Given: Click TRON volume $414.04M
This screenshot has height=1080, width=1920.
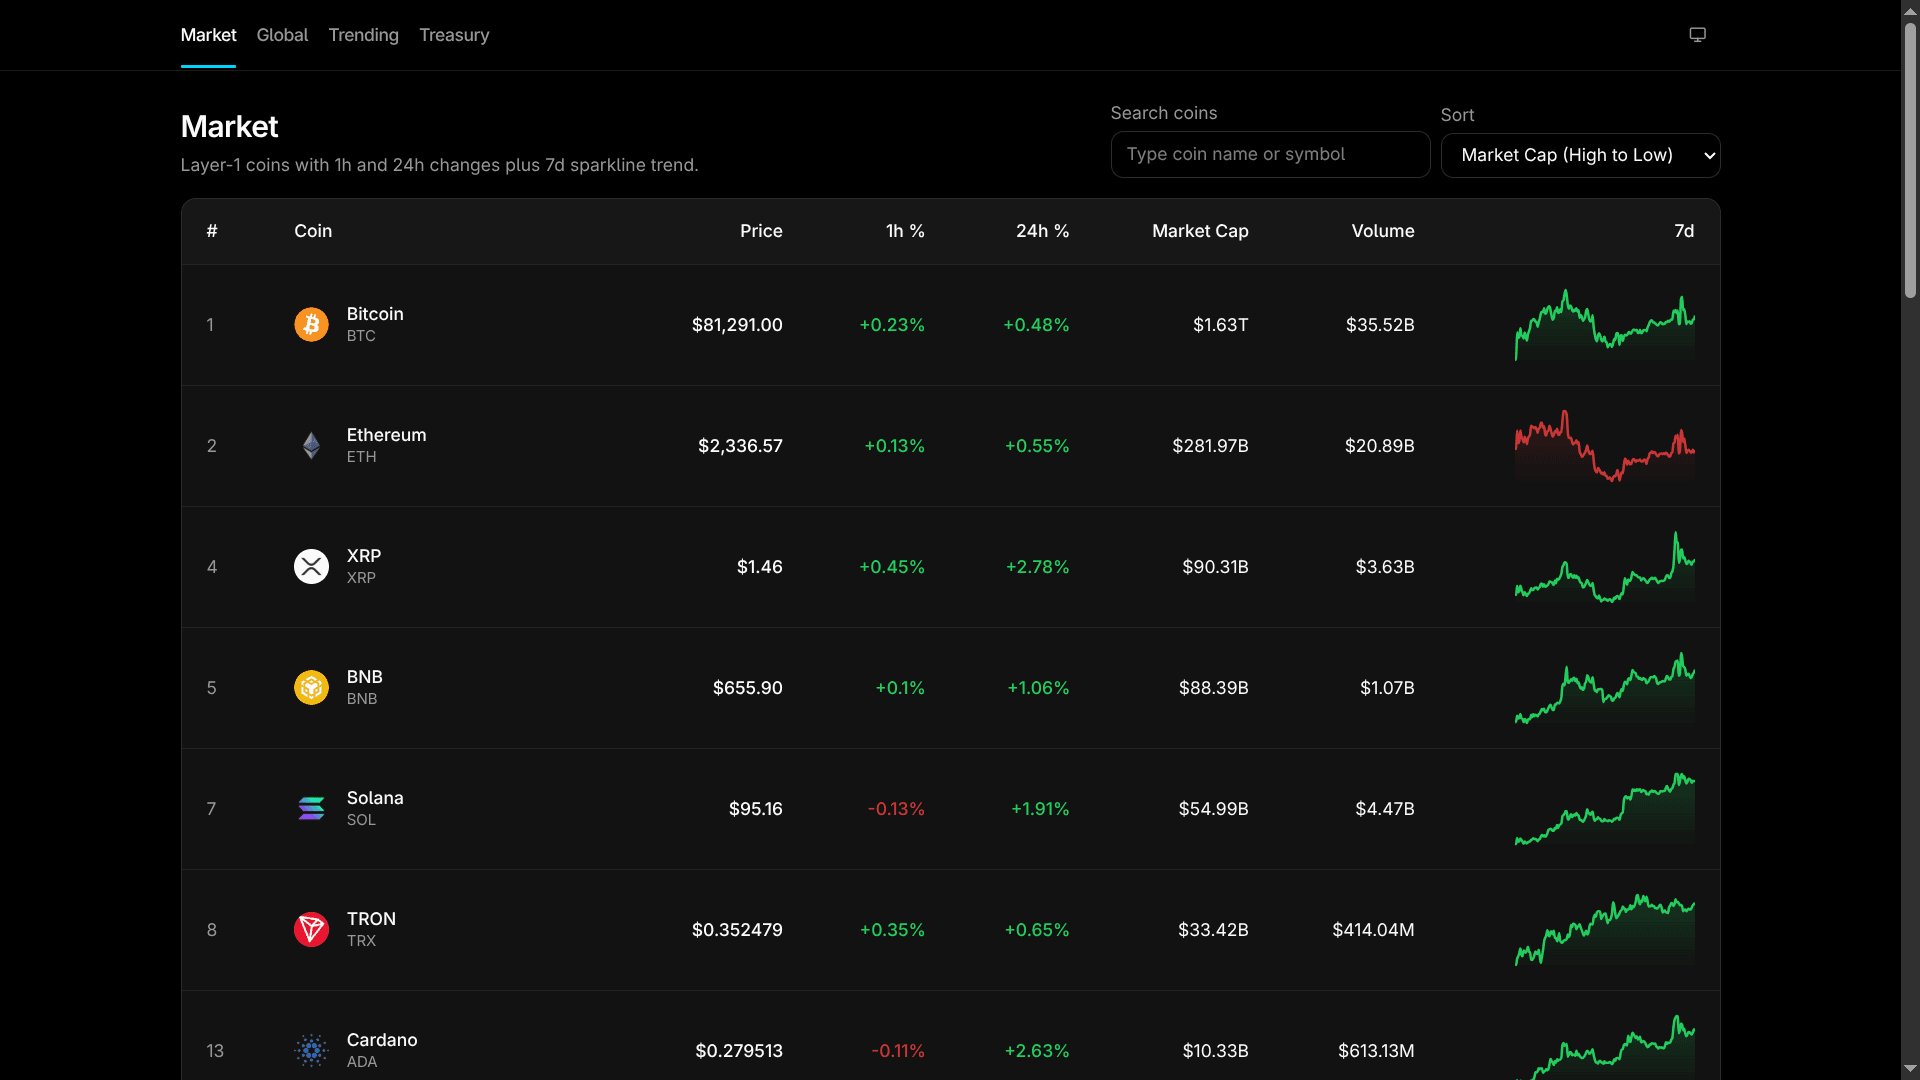Looking at the screenshot, I should point(1373,930).
